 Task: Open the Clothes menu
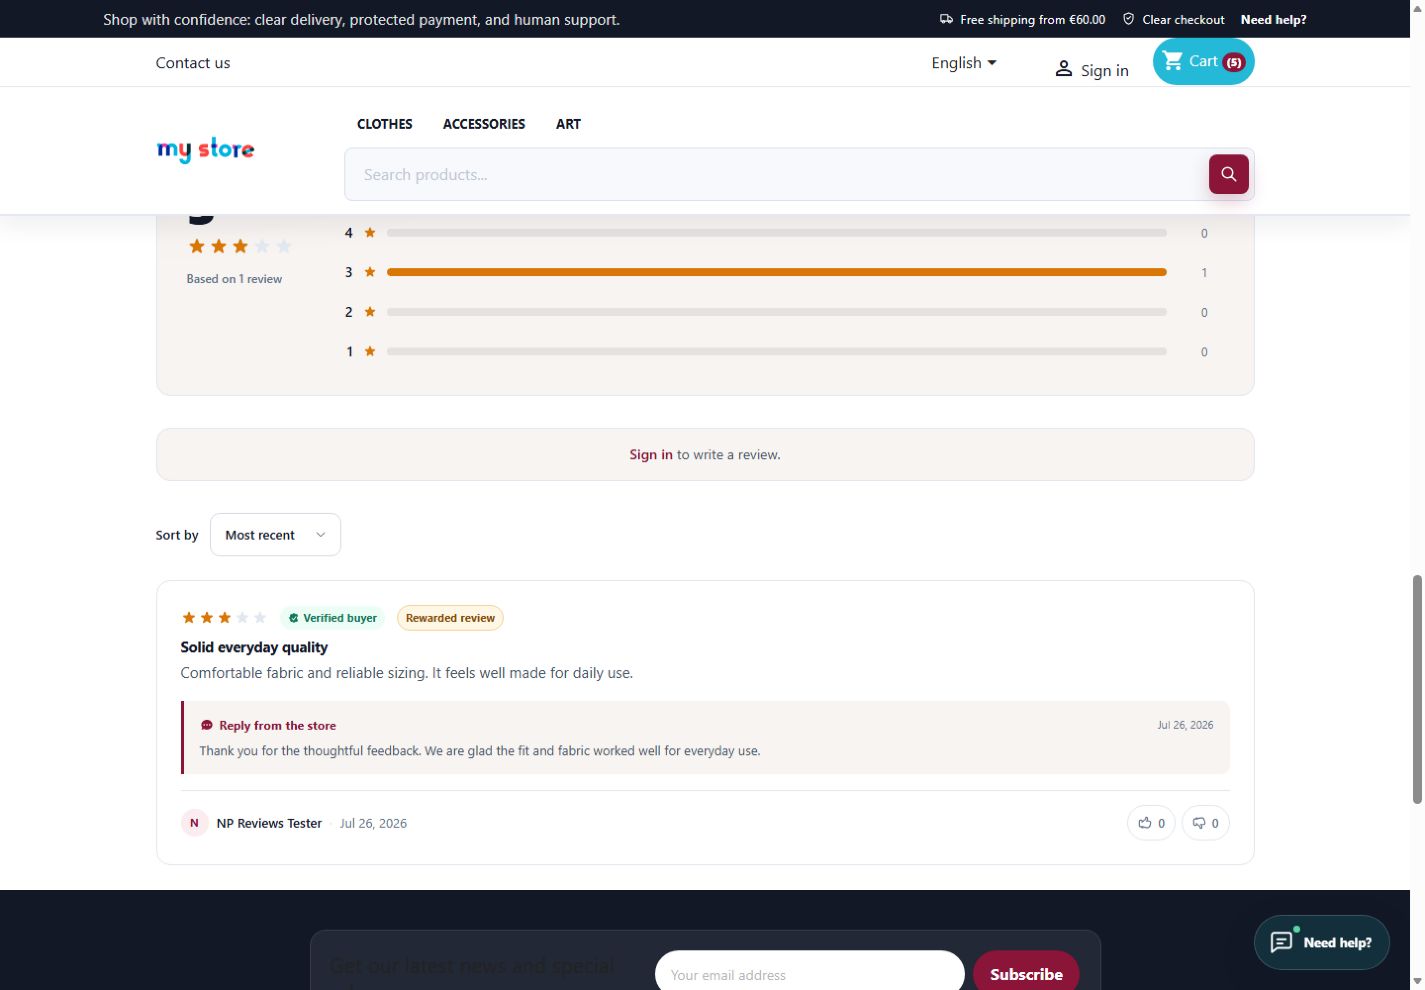(385, 124)
